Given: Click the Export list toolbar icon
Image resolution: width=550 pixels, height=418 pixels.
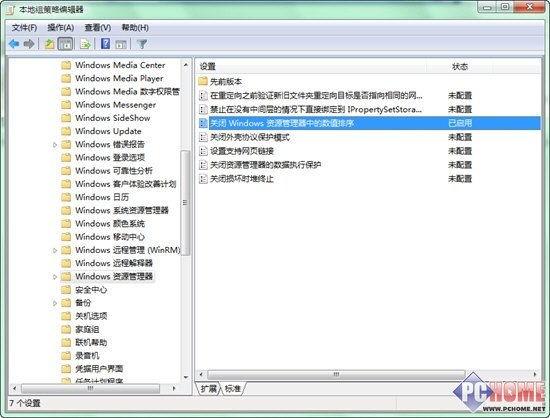Looking at the screenshot, I should point(85,44).
